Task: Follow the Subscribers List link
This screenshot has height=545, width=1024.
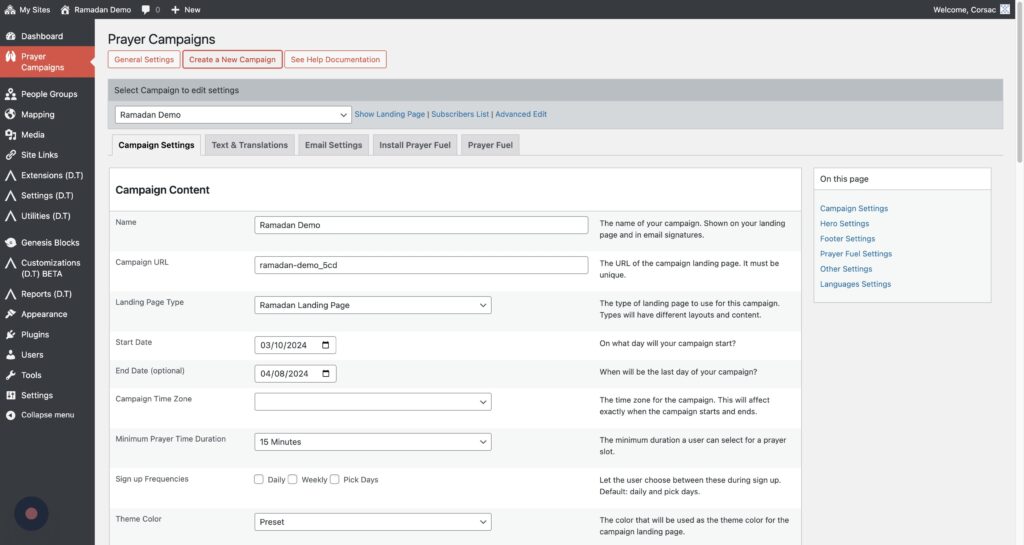Action: (461, 114)
